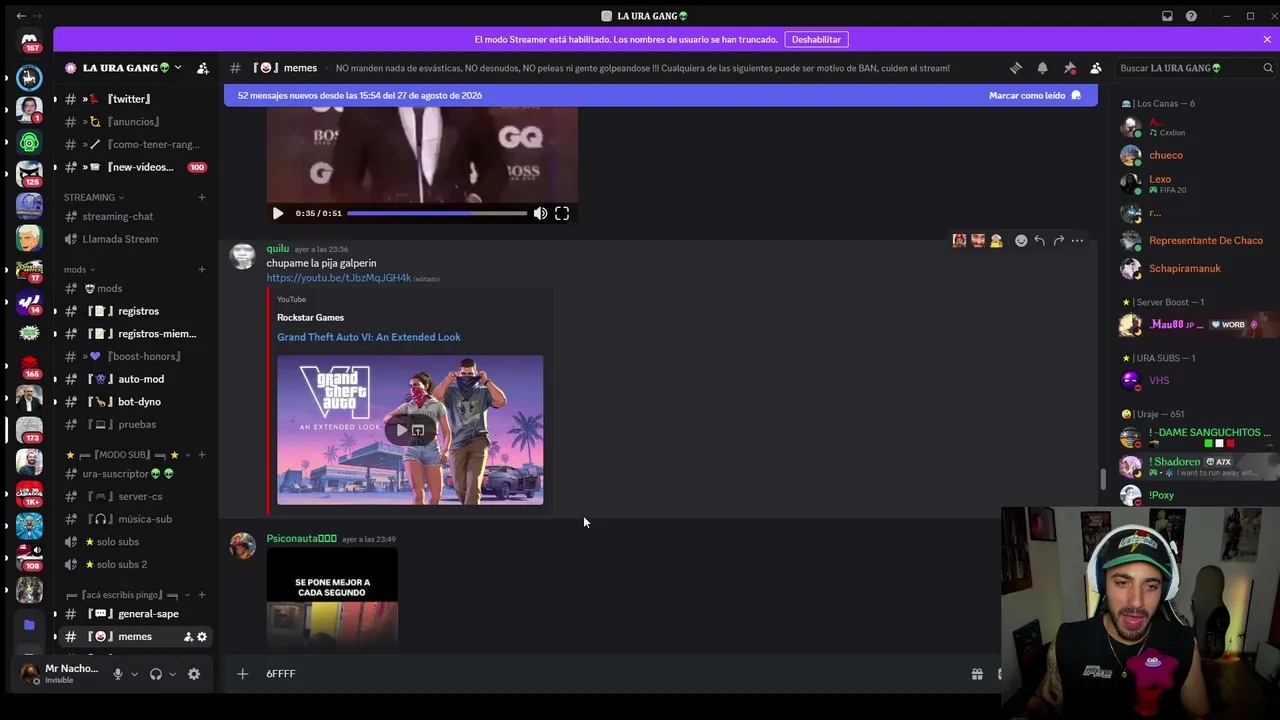Open the server folder icon
The image size is (1280, 720).
(x=29, y=625)
